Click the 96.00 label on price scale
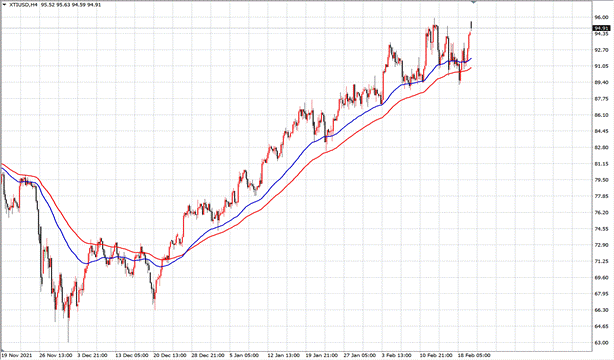Image resolution: width=614 pixels, height=360 pixels. click(x=601, y=18)
